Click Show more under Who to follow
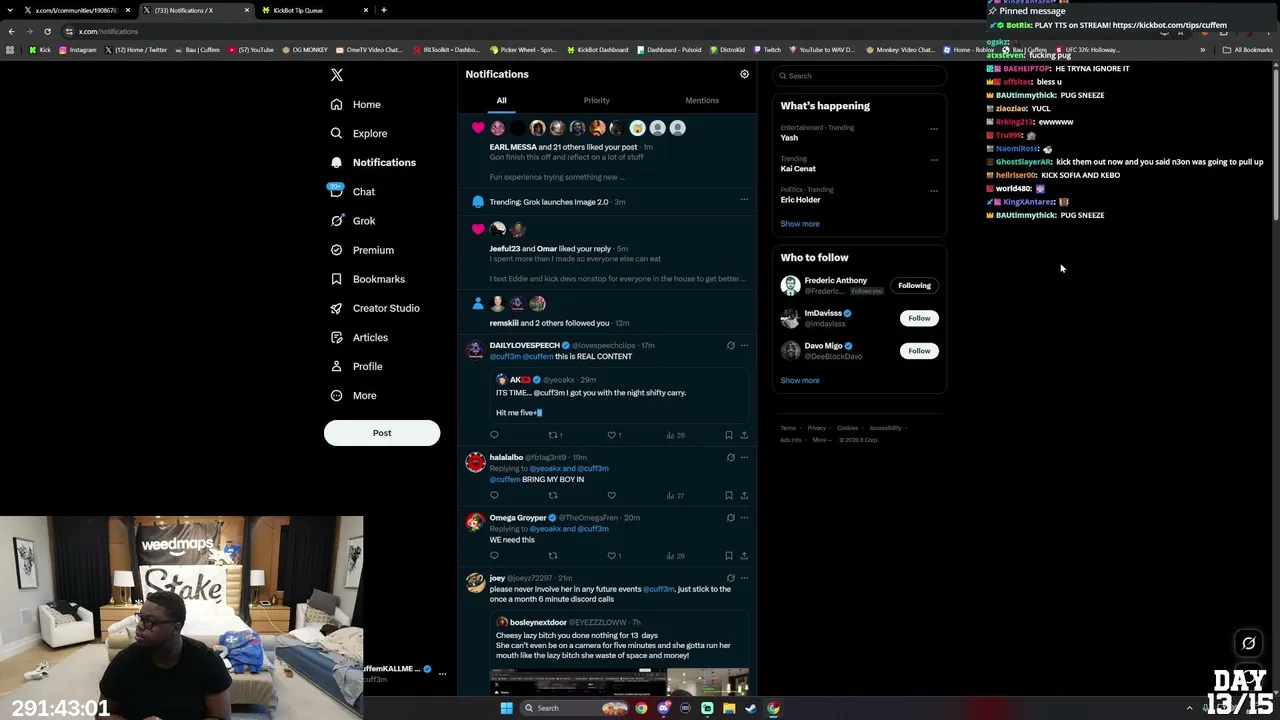This screenshot has width=1280, height=720. 800,380
